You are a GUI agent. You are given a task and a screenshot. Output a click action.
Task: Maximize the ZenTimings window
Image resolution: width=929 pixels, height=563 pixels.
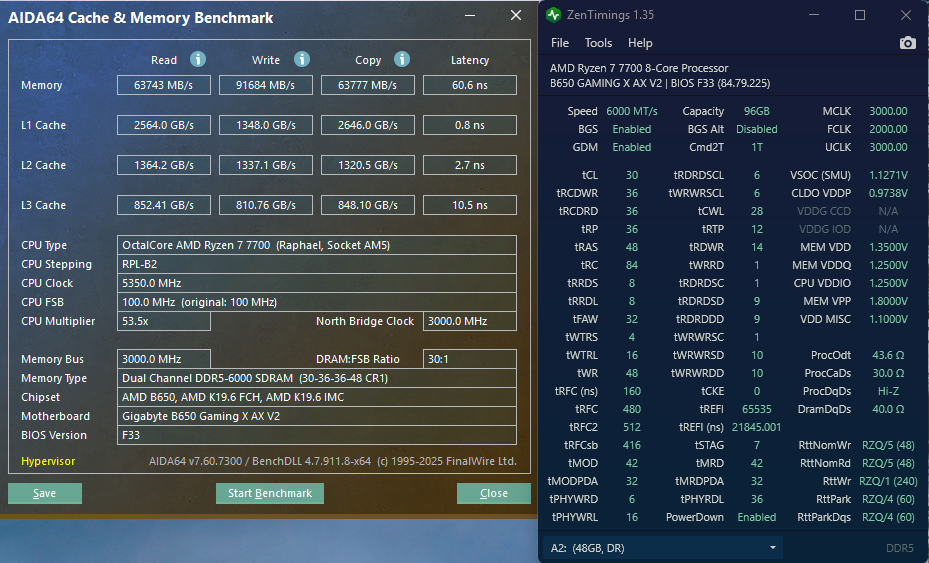[860, 15]
